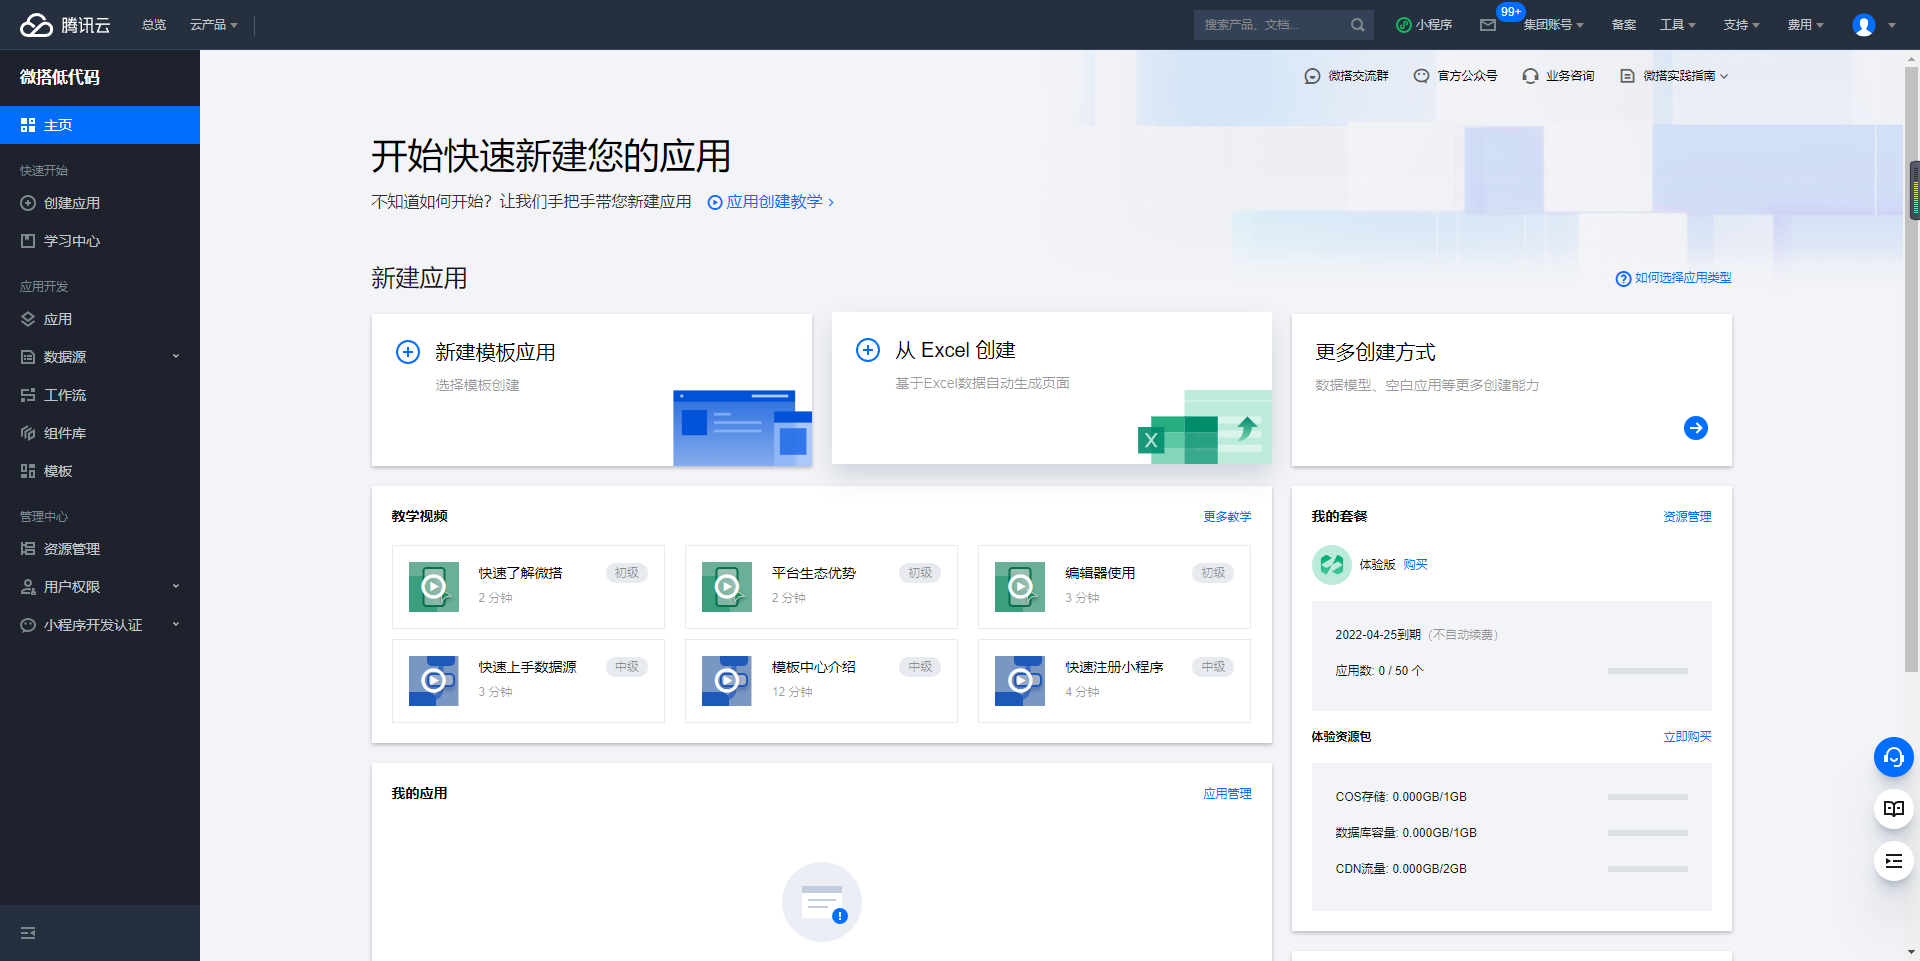1920x961 pixels.
Task: Click the 2022-04-25到期 expiry text
Action: 1378,635
